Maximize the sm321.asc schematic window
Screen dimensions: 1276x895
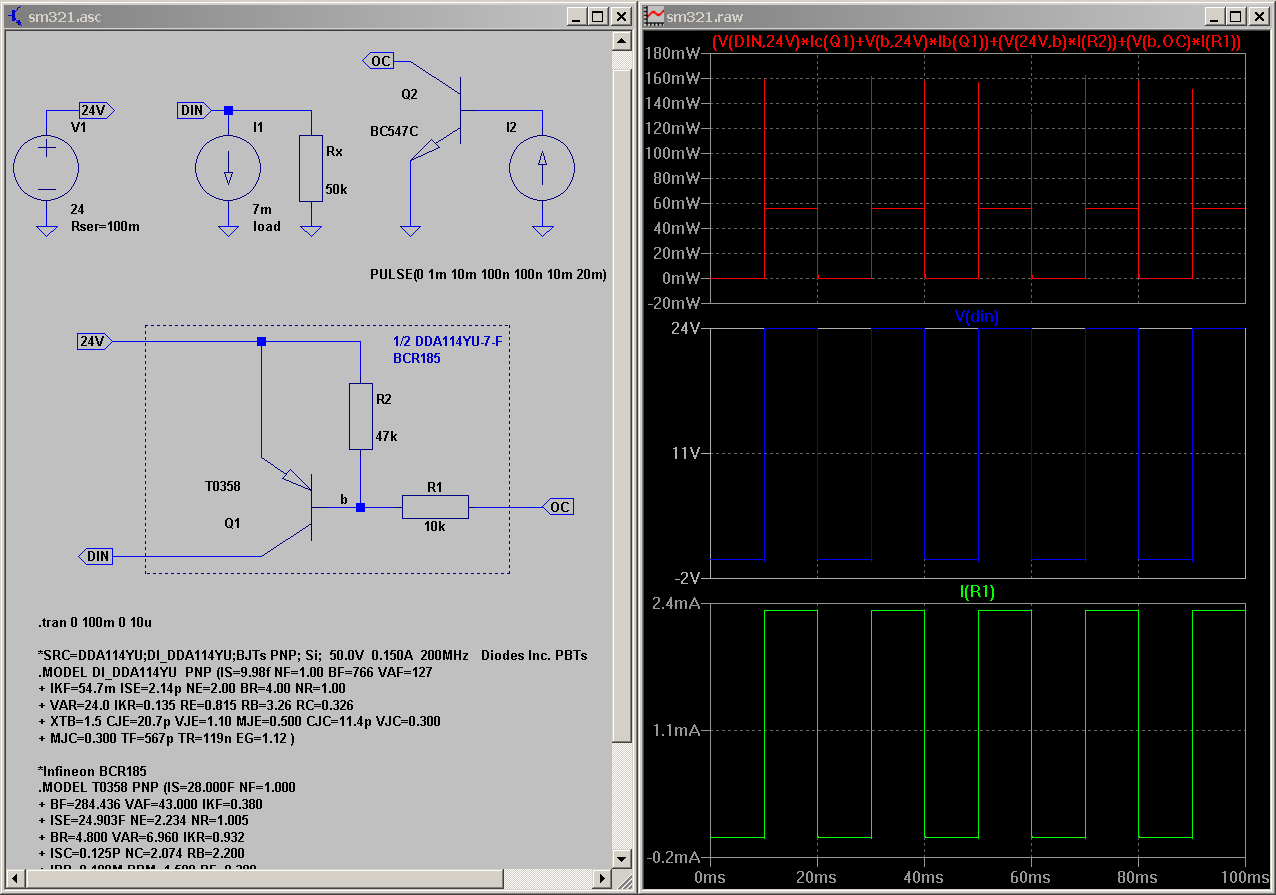coord(597,17)
